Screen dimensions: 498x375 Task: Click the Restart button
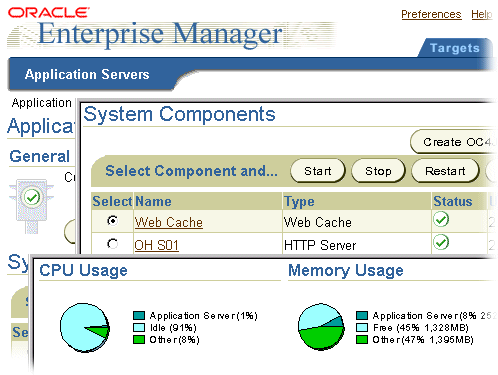445,171
